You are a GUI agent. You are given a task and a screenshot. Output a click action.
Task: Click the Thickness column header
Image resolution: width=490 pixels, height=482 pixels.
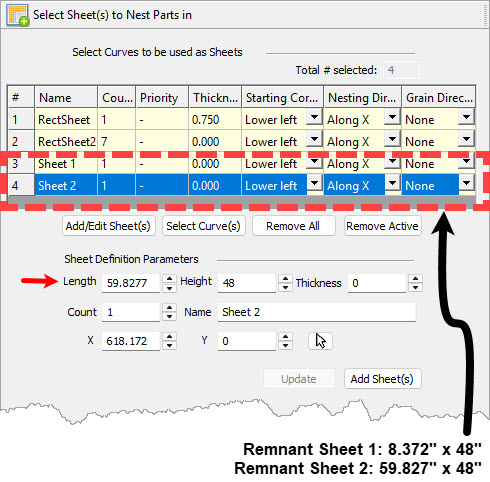[x=215, y=97]
